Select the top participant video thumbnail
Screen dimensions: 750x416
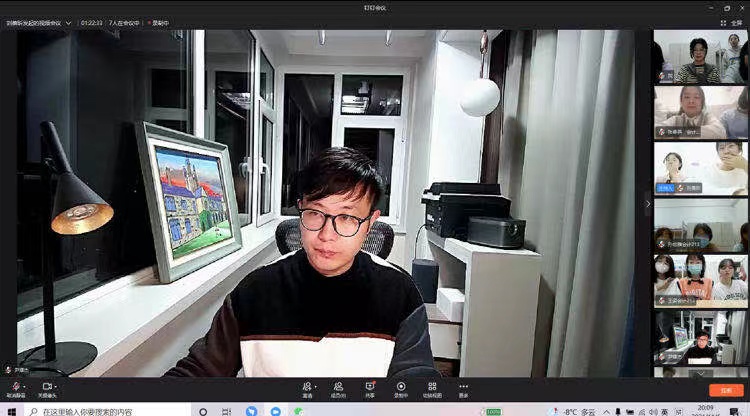click(x=701, y=56)
